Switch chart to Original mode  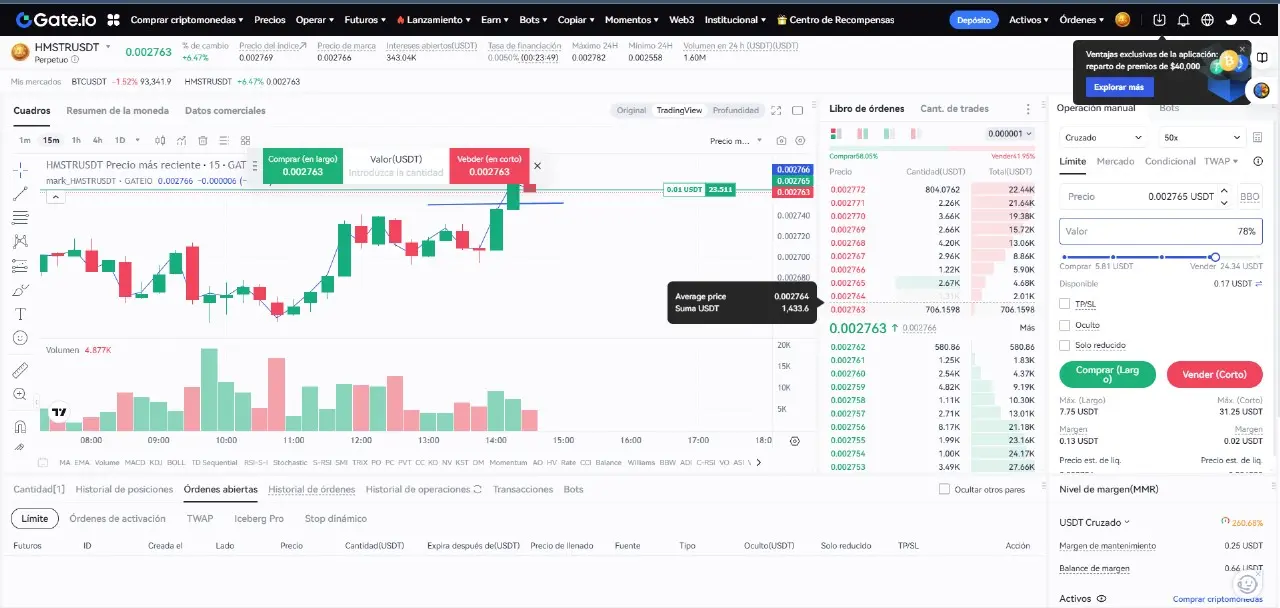click(x=631, y=110)
